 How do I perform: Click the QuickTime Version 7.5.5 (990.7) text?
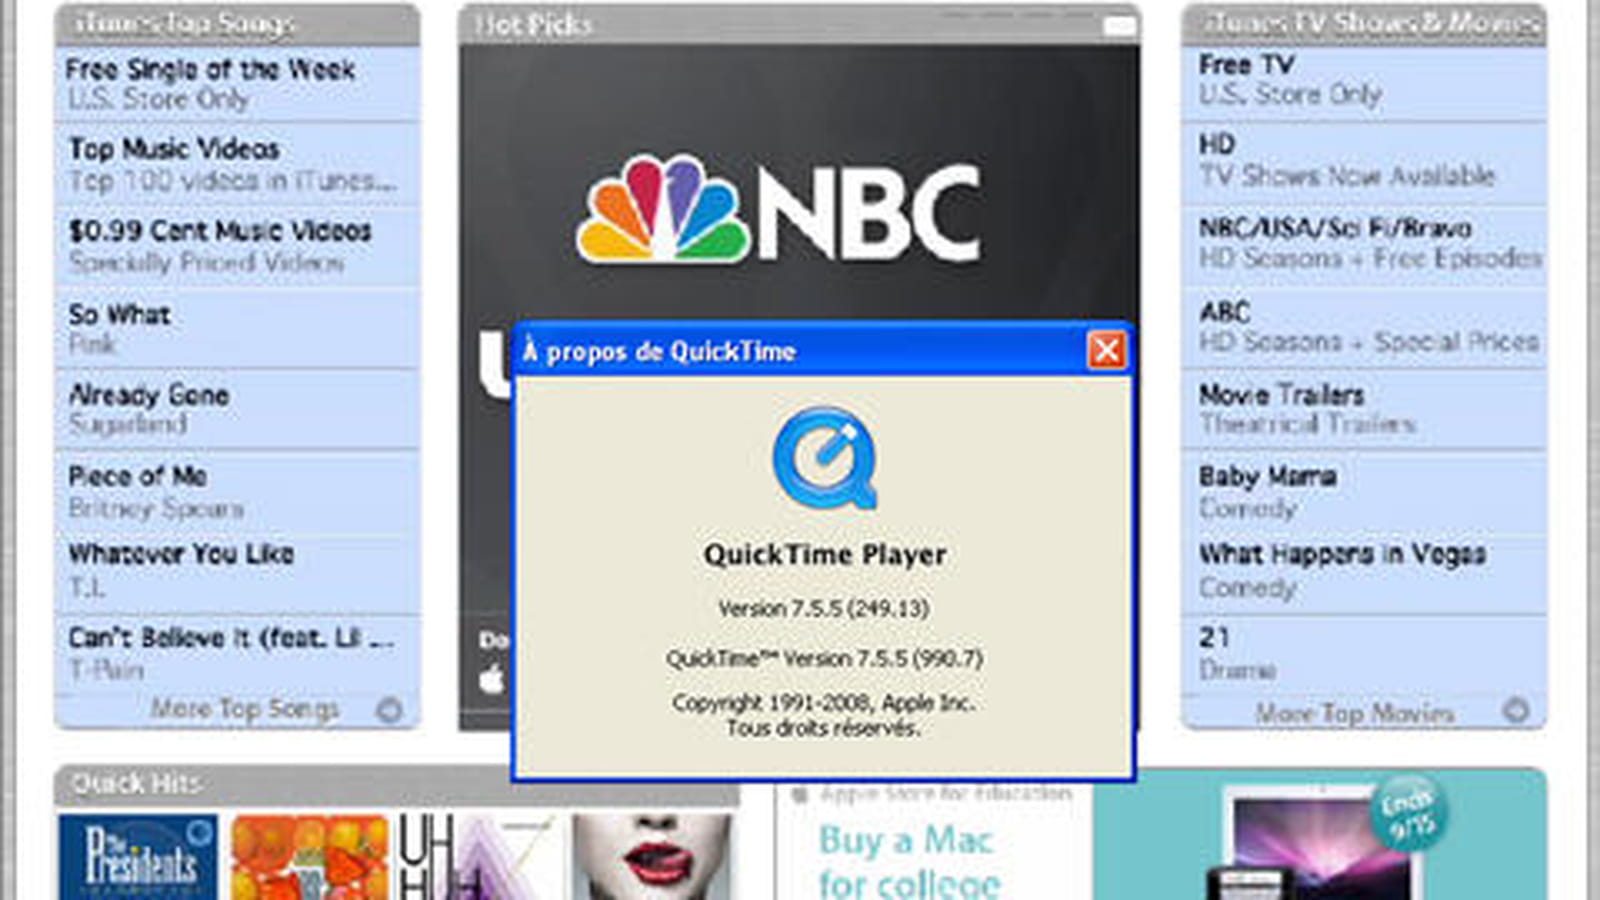point(825,658)
